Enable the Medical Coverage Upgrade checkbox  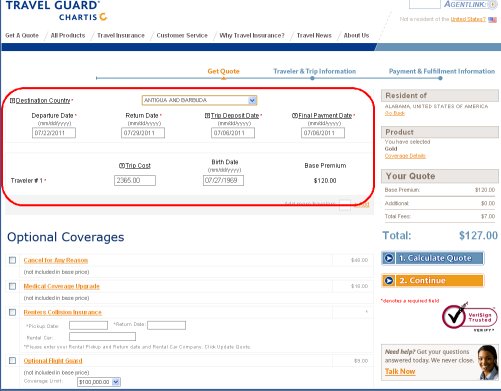point(12,286)
